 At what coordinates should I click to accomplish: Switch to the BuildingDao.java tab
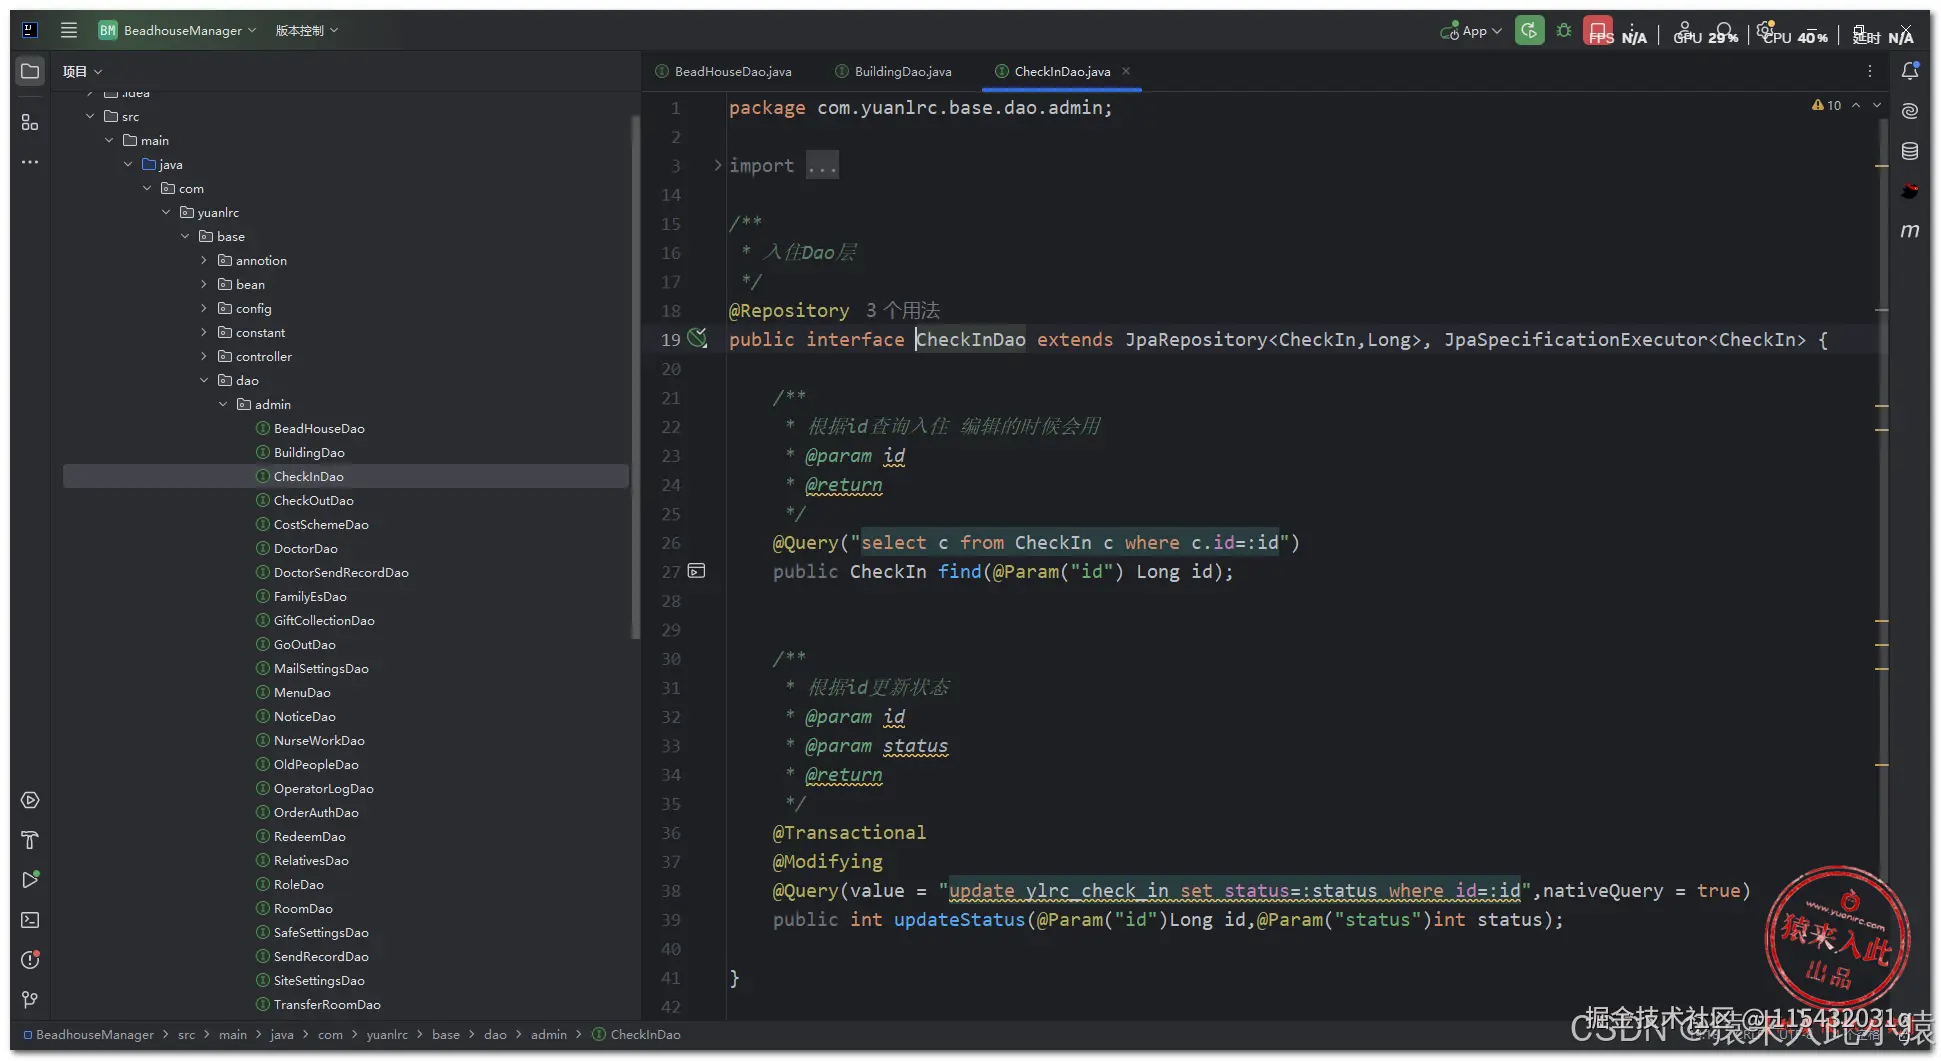902,72
